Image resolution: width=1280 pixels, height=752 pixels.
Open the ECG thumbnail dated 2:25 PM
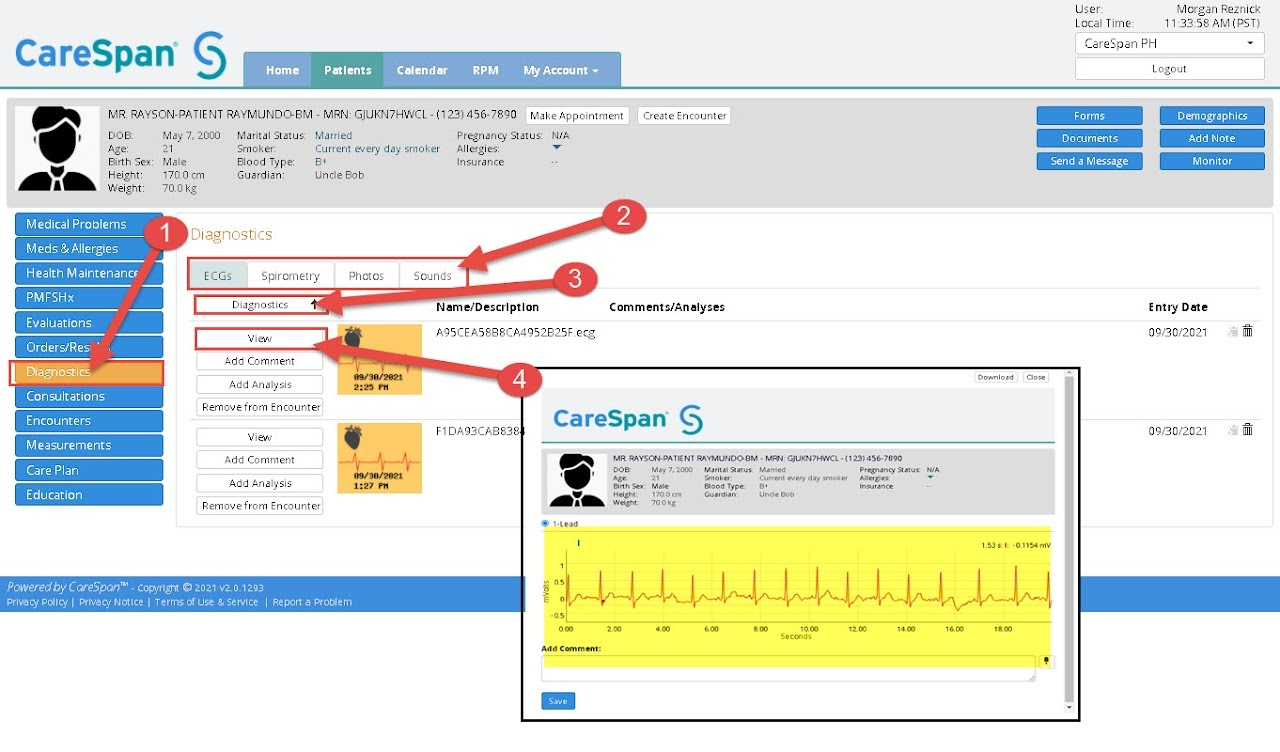click(379, 359)
